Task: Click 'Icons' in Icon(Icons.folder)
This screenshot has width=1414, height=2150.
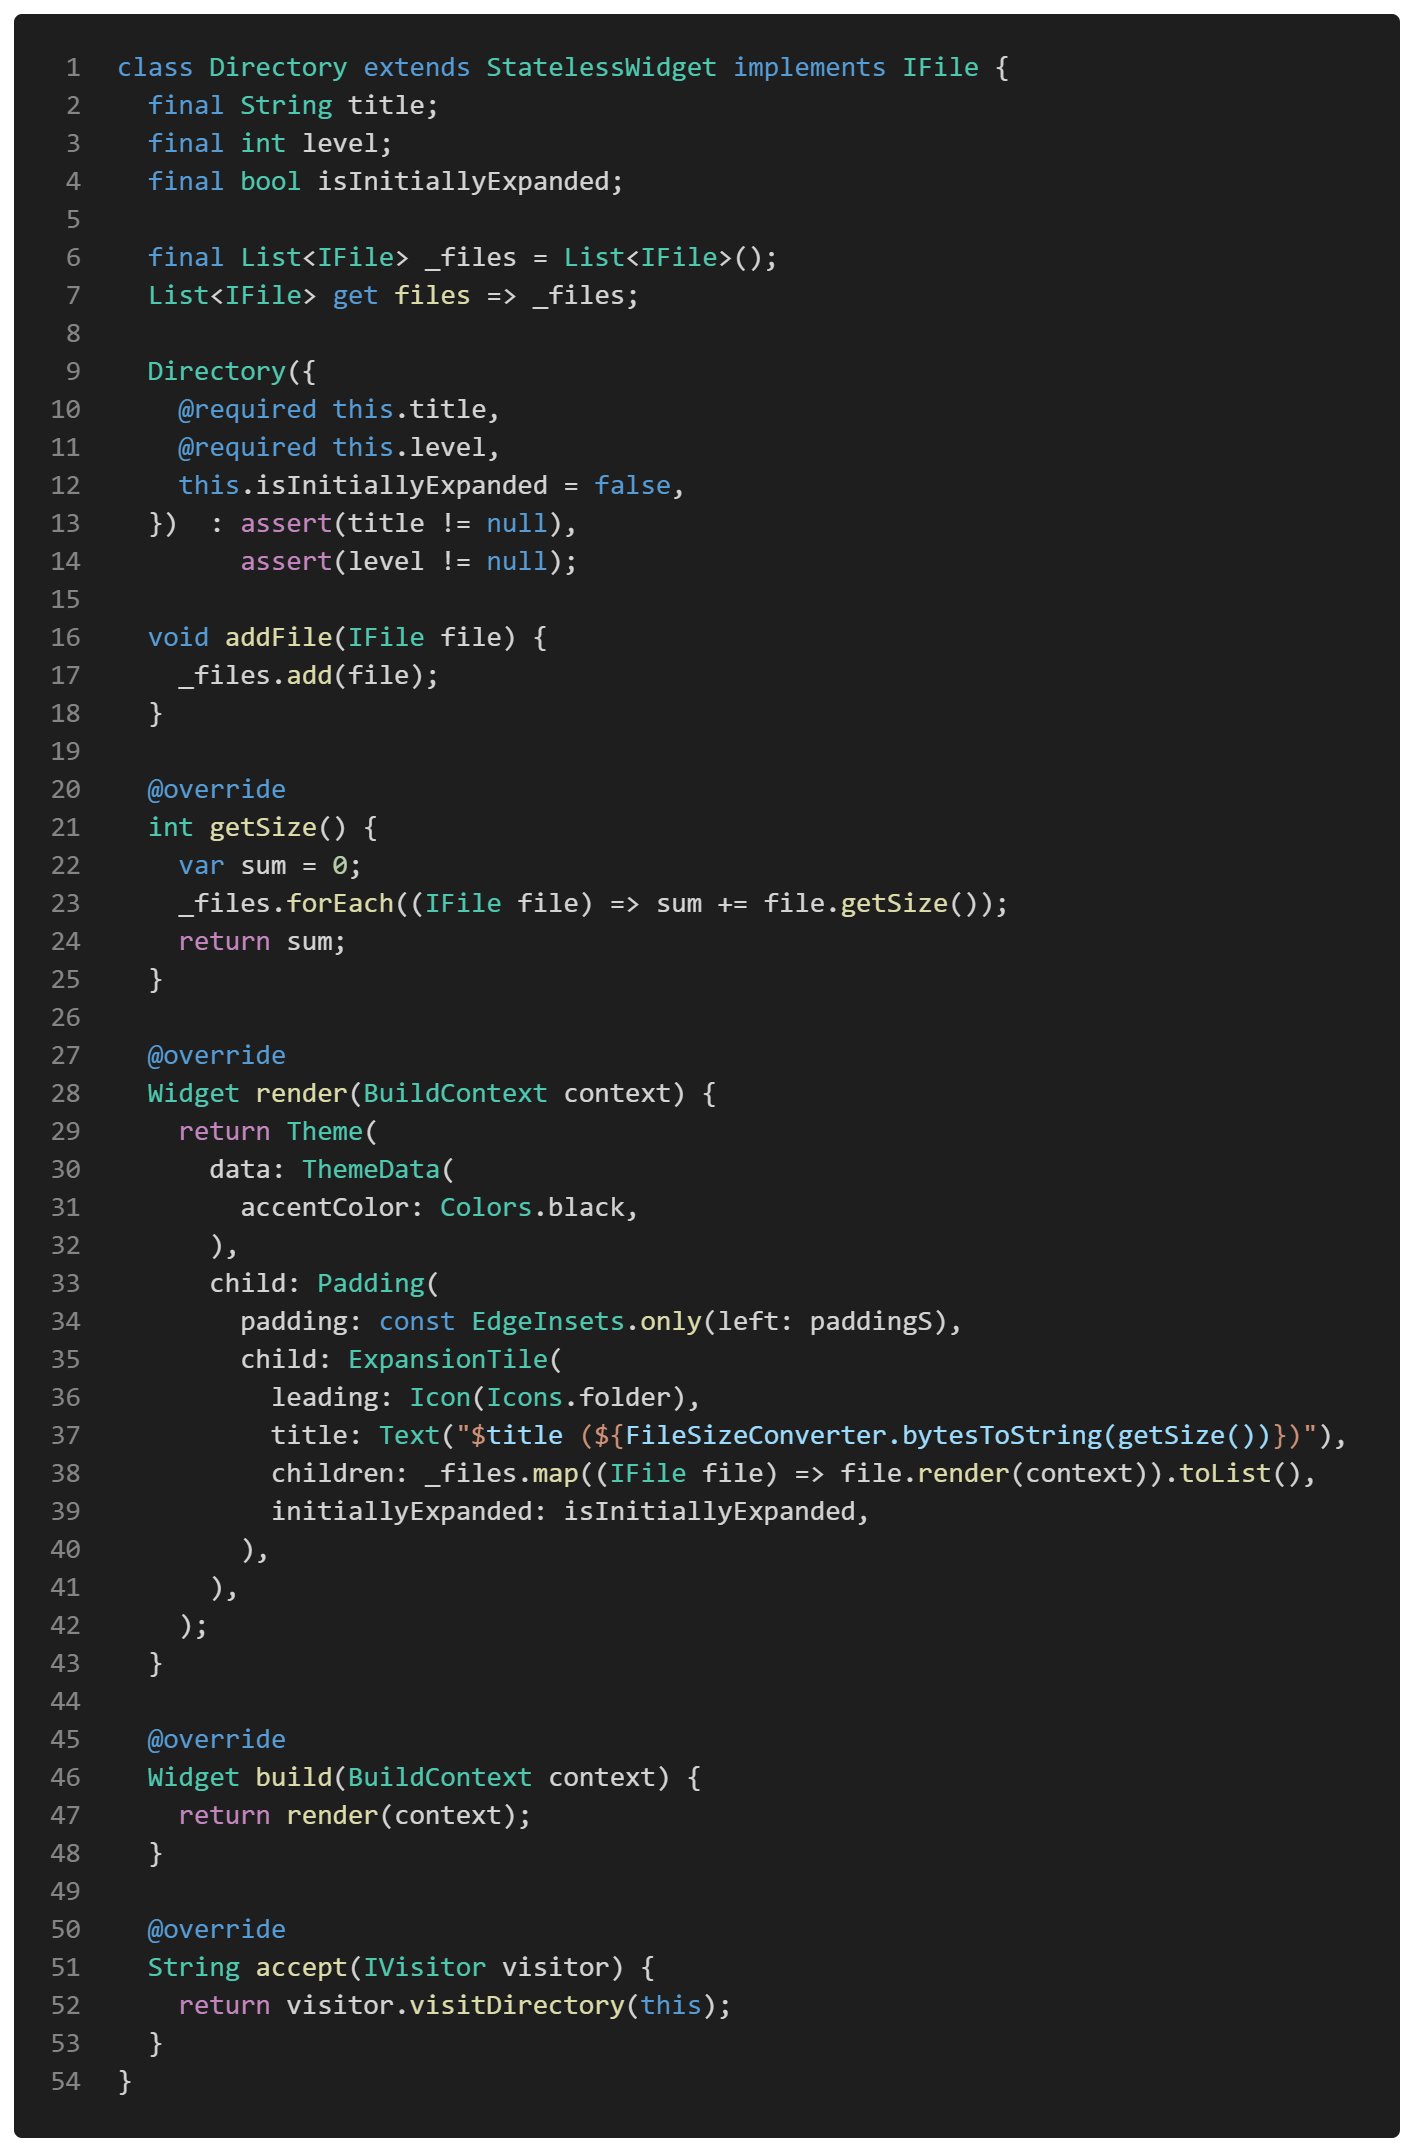Action: 524,1398
